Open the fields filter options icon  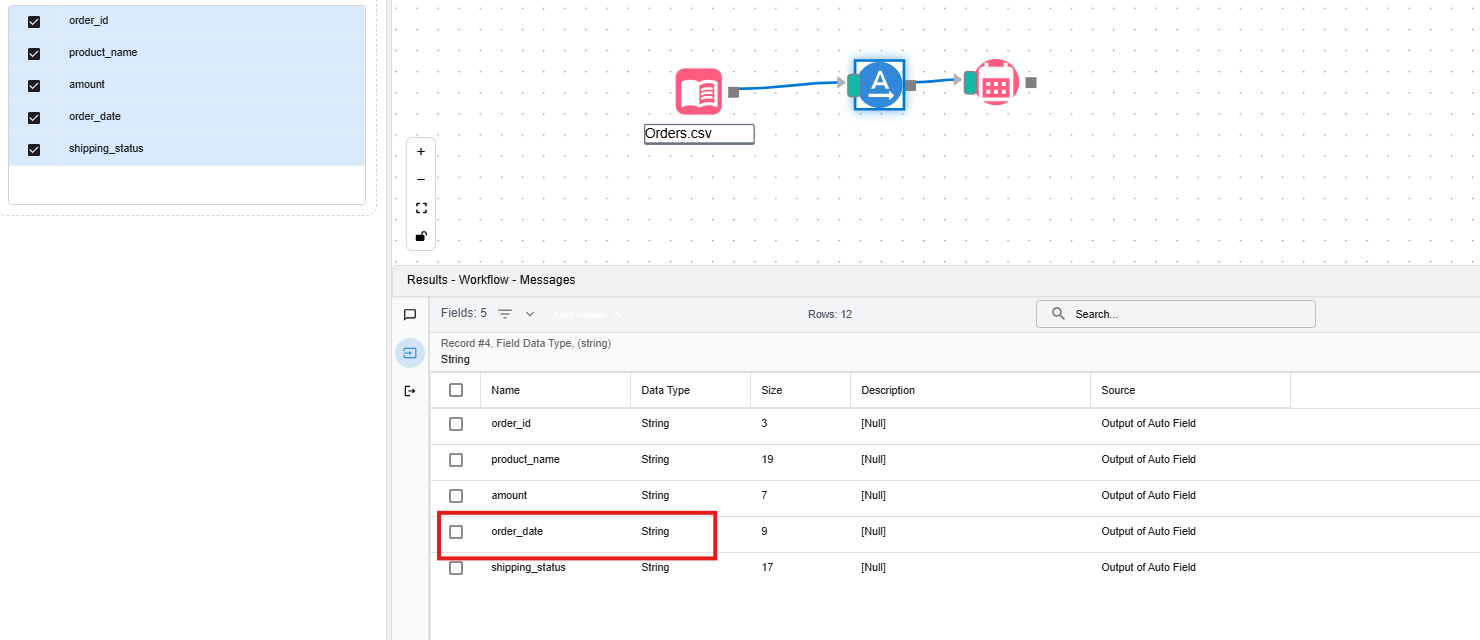505,314
